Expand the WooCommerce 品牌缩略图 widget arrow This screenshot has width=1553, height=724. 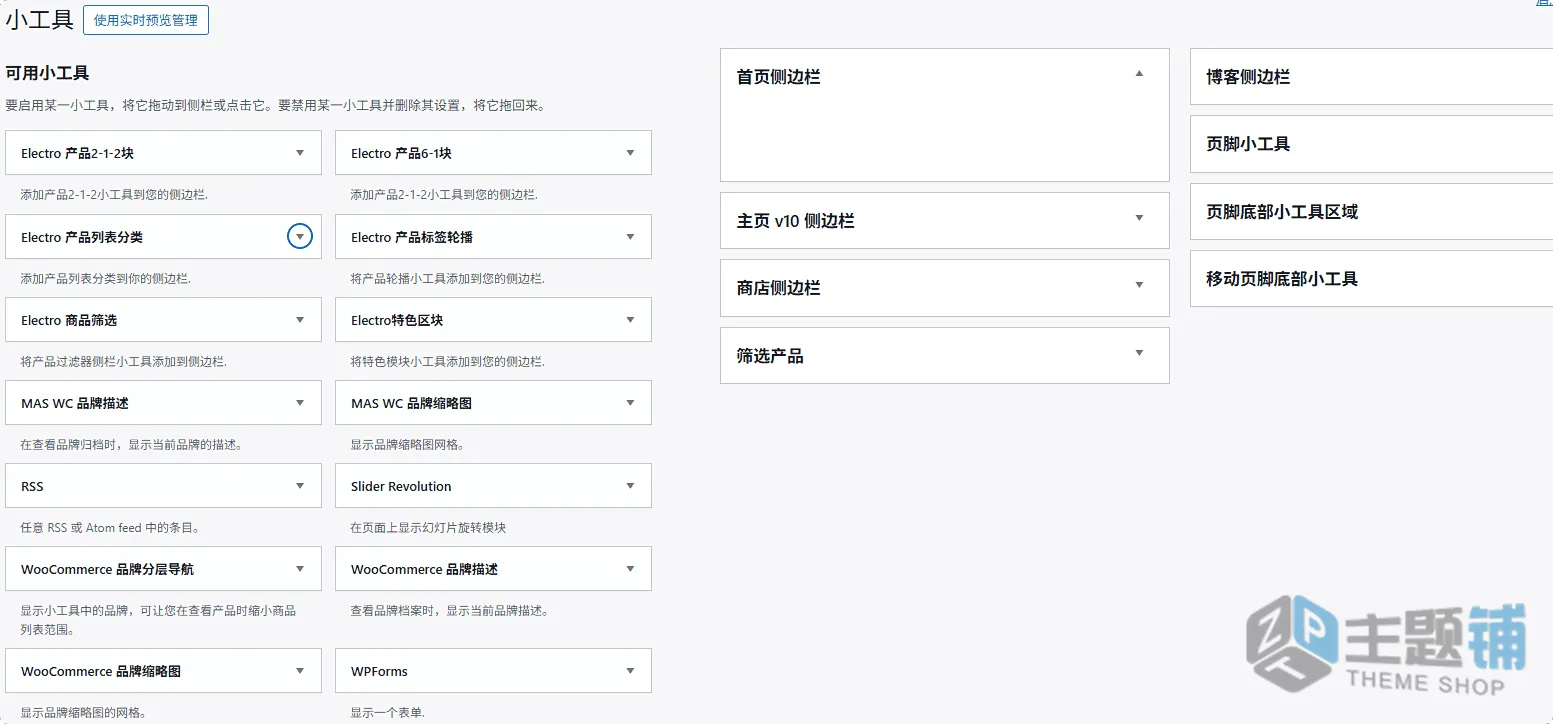tap(300, 671)
